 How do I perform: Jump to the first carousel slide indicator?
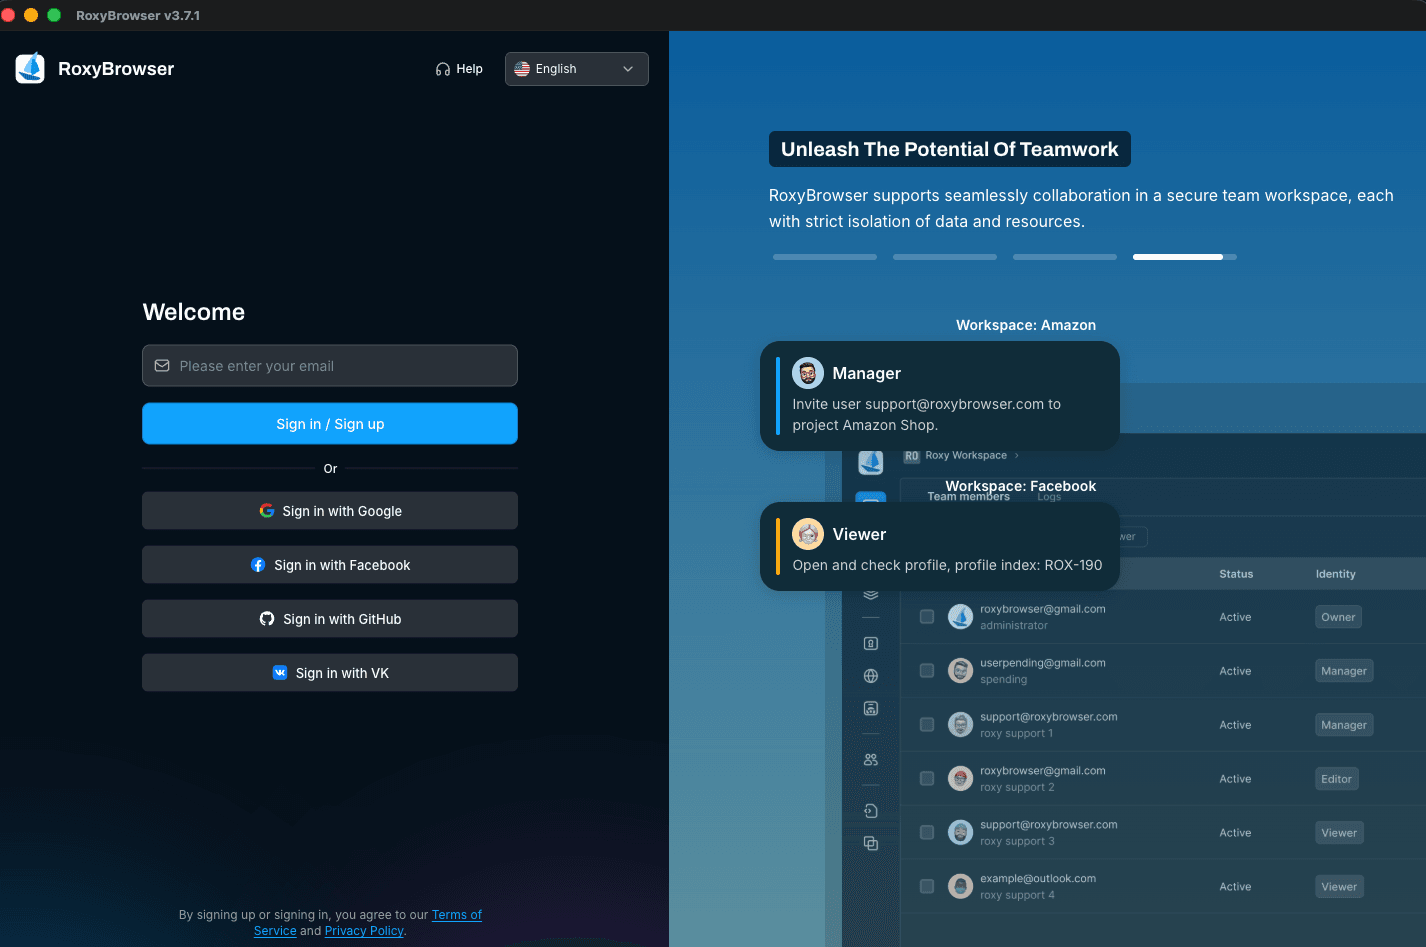(824, 257)
